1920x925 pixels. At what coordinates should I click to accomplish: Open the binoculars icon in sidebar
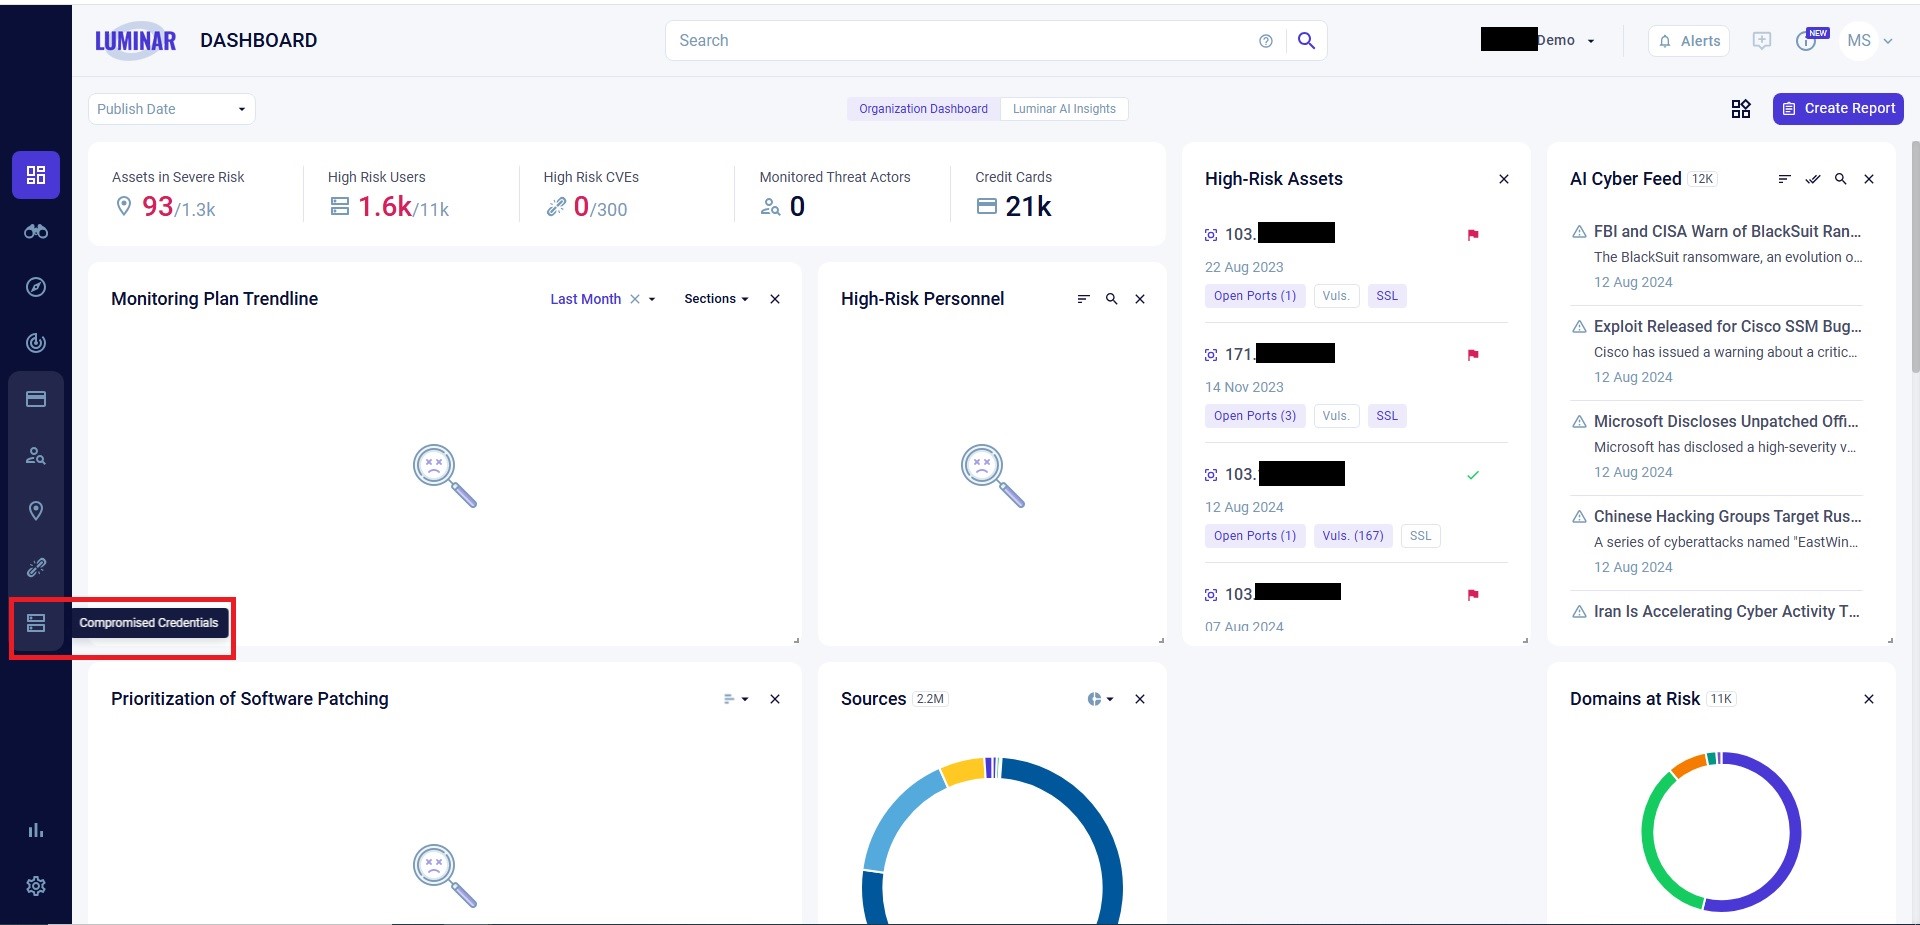[36, 231]
